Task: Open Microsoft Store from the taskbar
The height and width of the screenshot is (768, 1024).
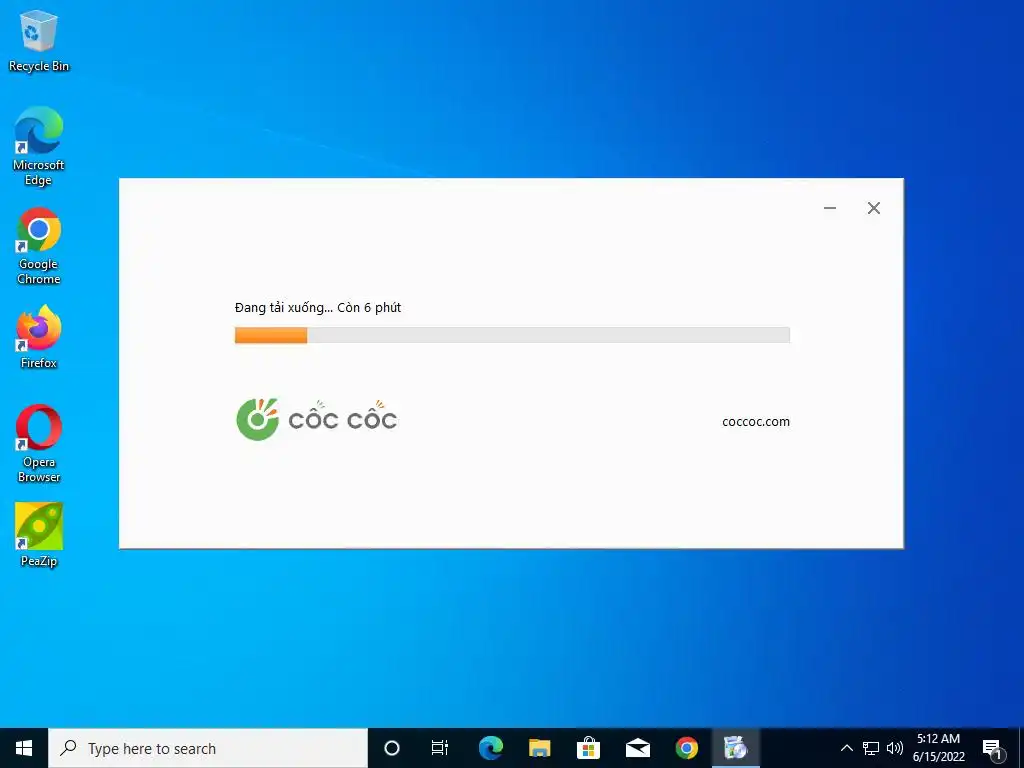Action: pos(588,748)
